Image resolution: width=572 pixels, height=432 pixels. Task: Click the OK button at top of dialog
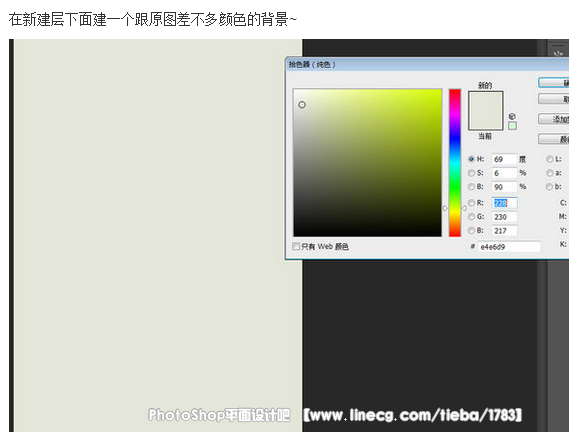[x=553, y=83]
